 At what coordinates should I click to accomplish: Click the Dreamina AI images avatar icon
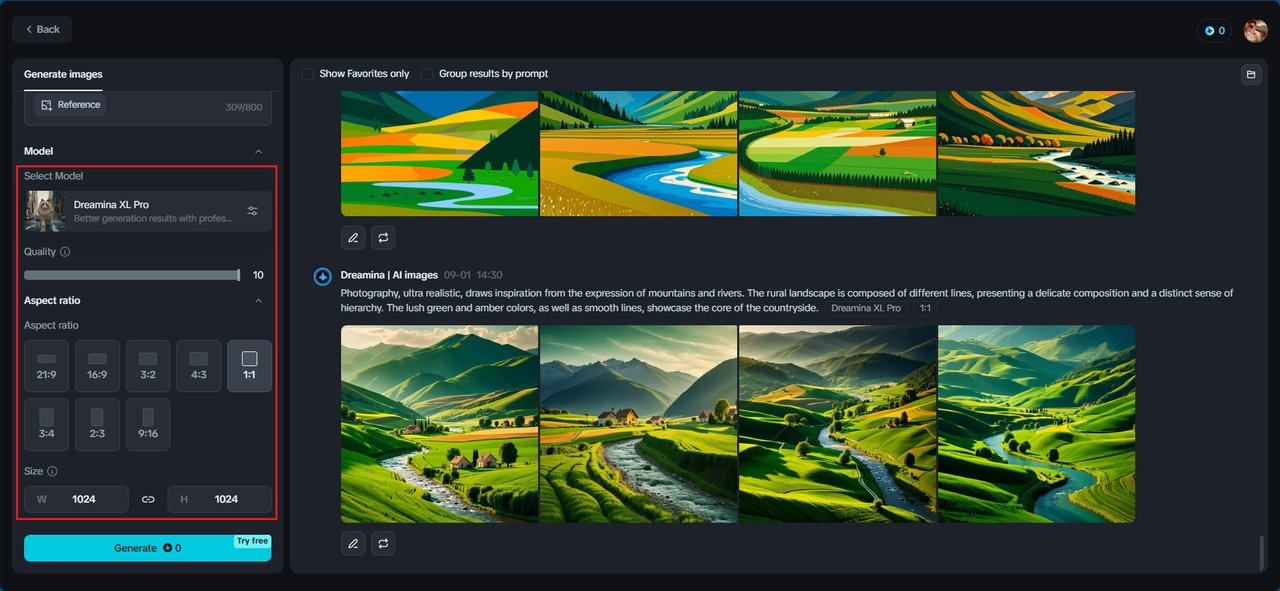[x=323, y=276]
